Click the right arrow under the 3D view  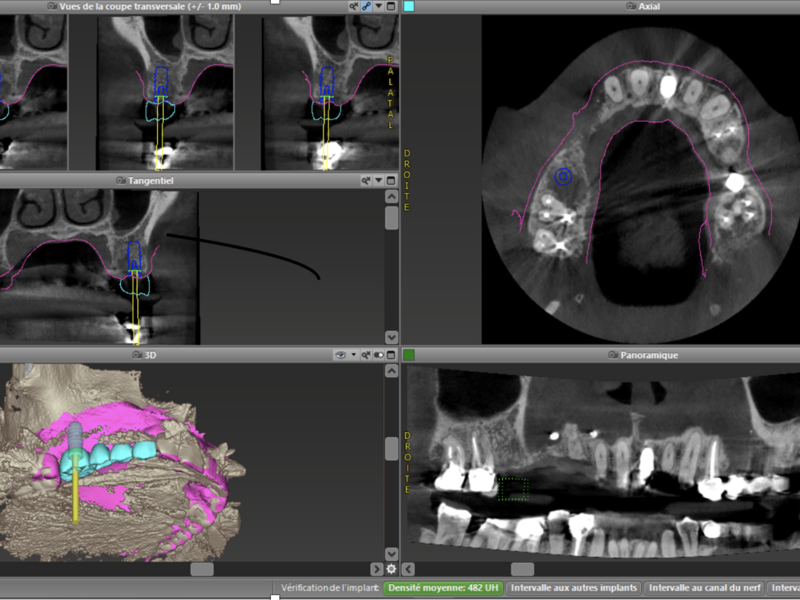377,569
